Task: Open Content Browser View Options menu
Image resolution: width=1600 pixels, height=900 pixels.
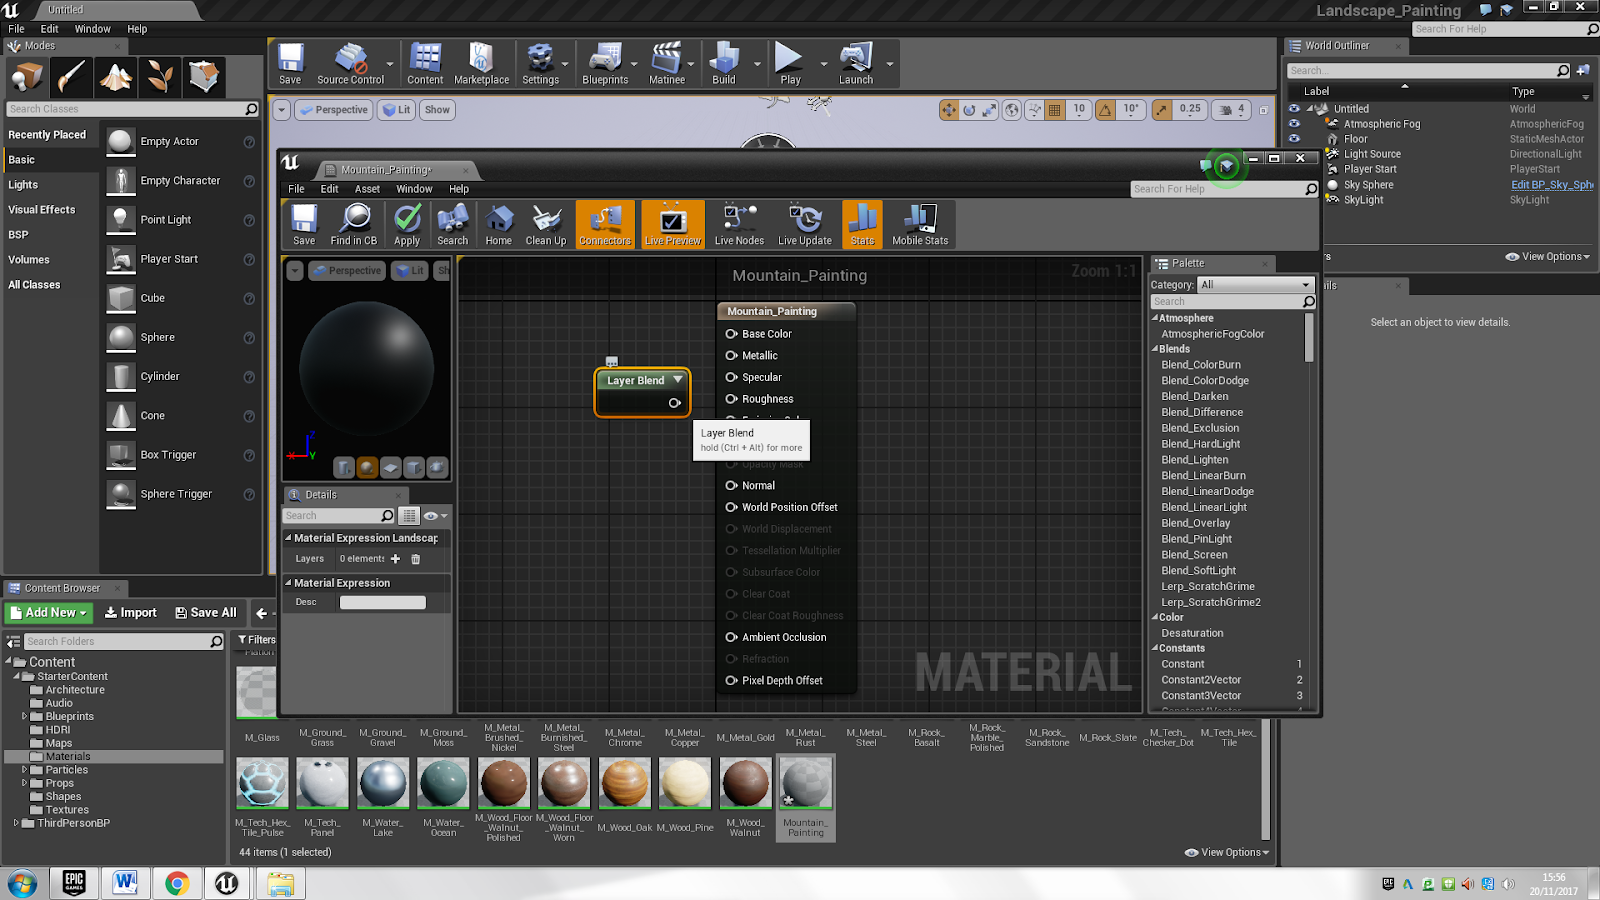Action: pos(1227,853)
